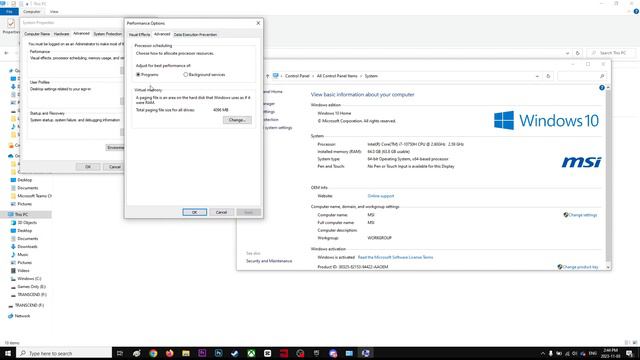Switch to Data Execution Prevention tab
The height and width of the screenshot is (360, 640).
pos(195,35)
